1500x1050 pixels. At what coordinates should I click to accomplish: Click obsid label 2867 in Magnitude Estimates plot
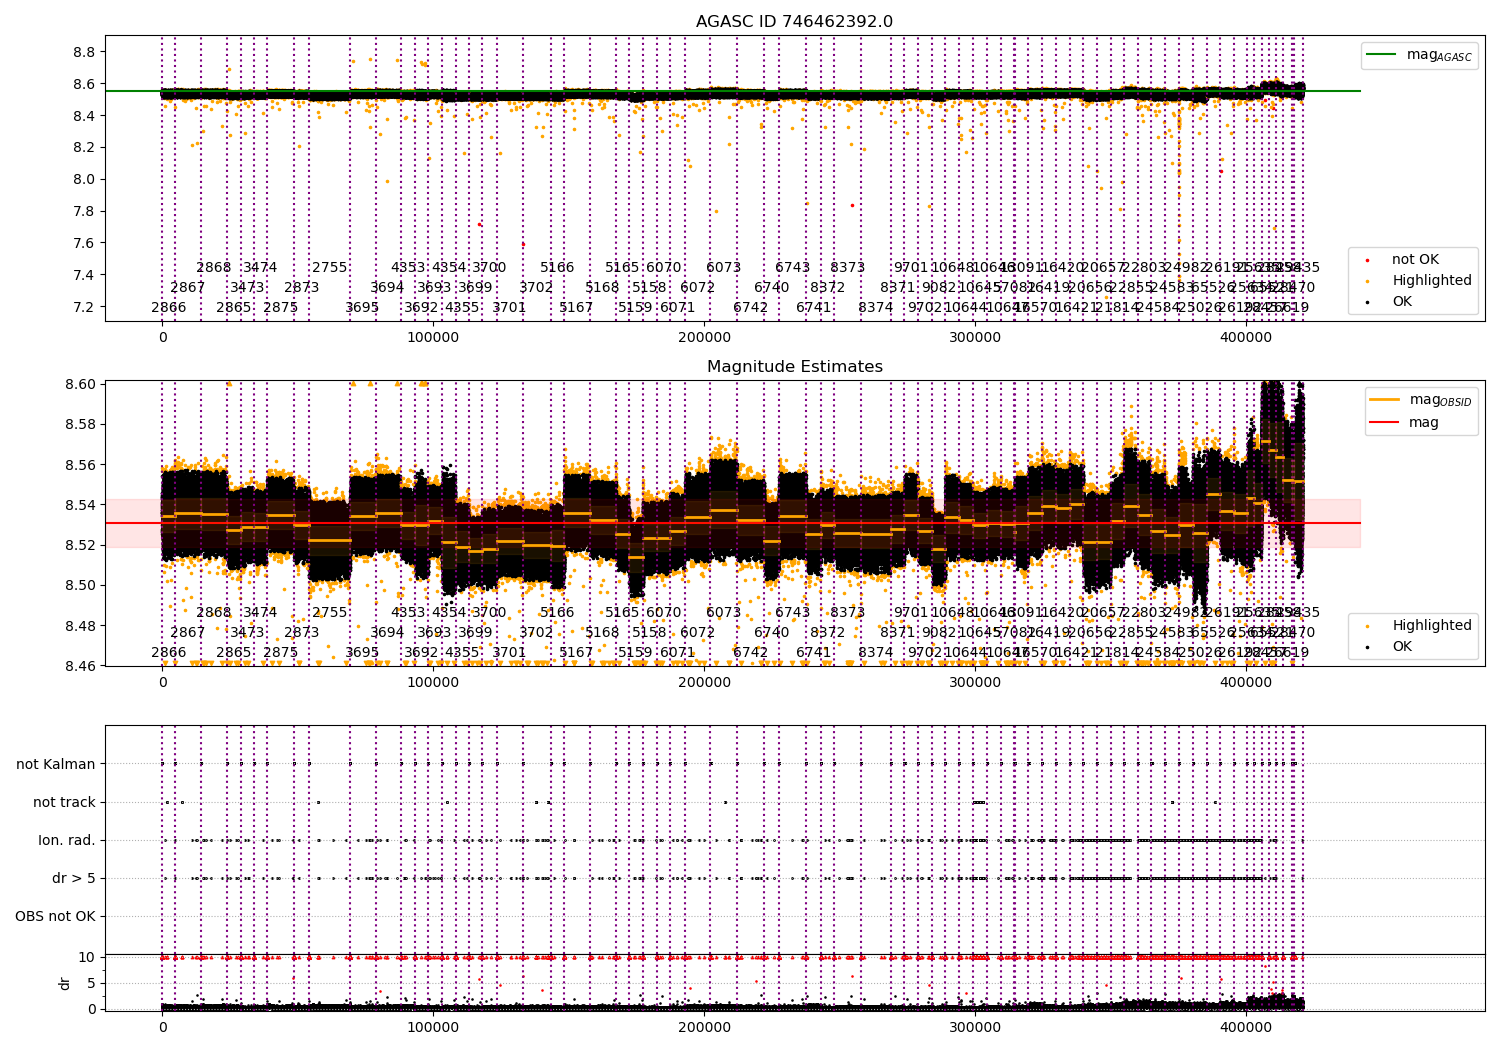click(188, 632)
